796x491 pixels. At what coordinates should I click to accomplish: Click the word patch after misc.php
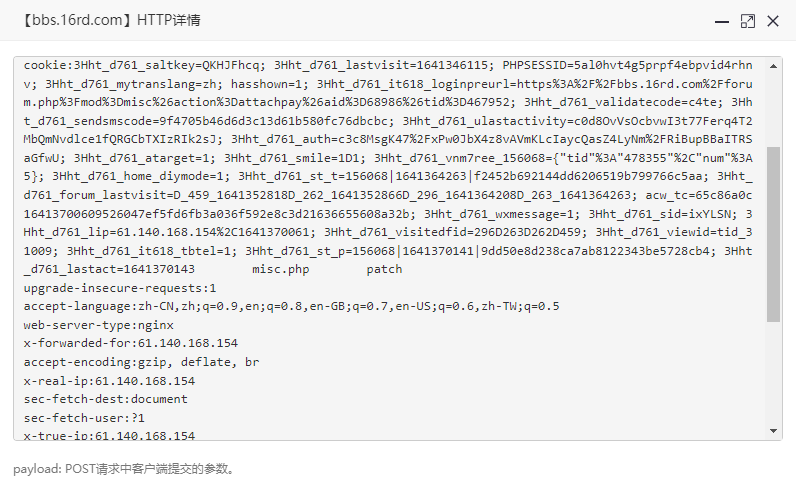click(x=384, y=269)
